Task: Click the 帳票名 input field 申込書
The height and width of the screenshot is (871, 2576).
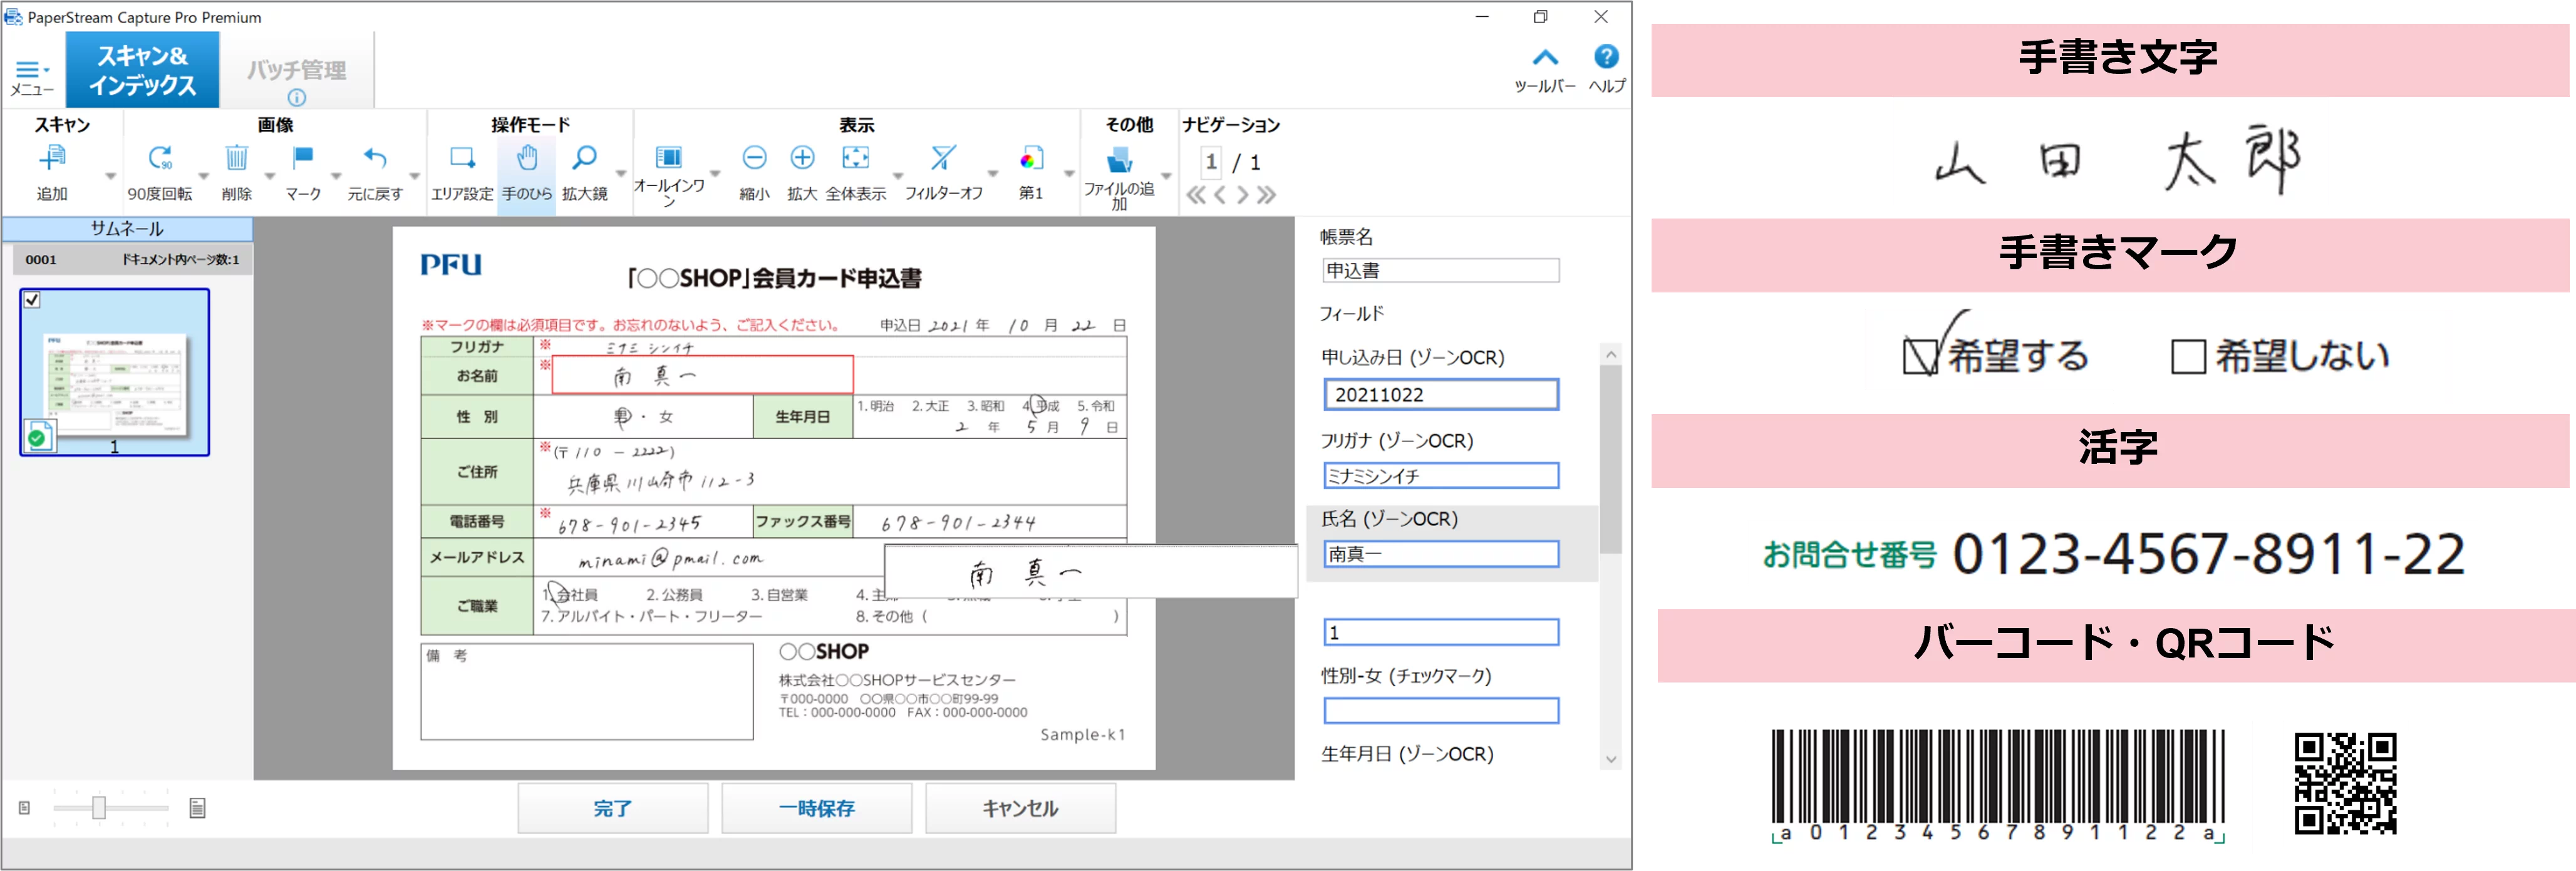Action: tap(1441, 271)
